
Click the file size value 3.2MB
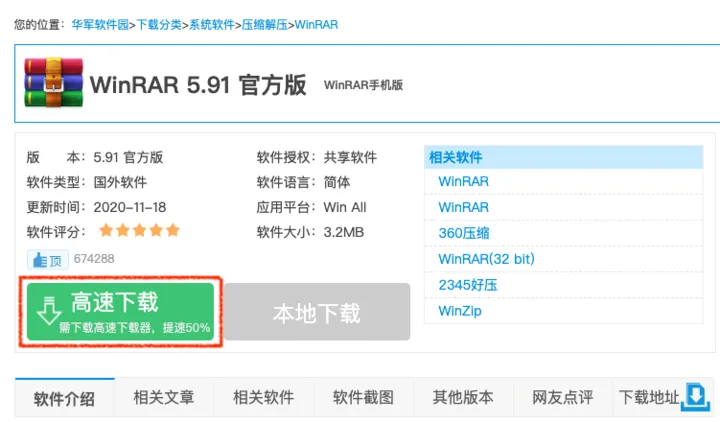click(x=343, y=232)
